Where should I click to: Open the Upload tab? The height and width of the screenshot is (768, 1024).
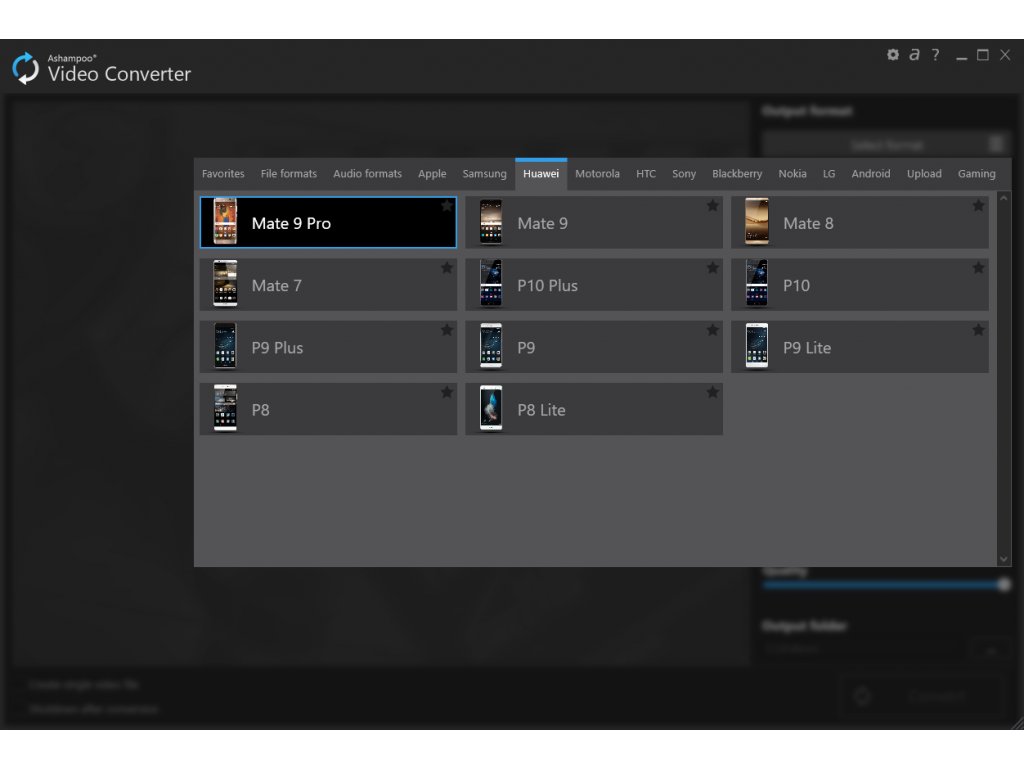924,174
